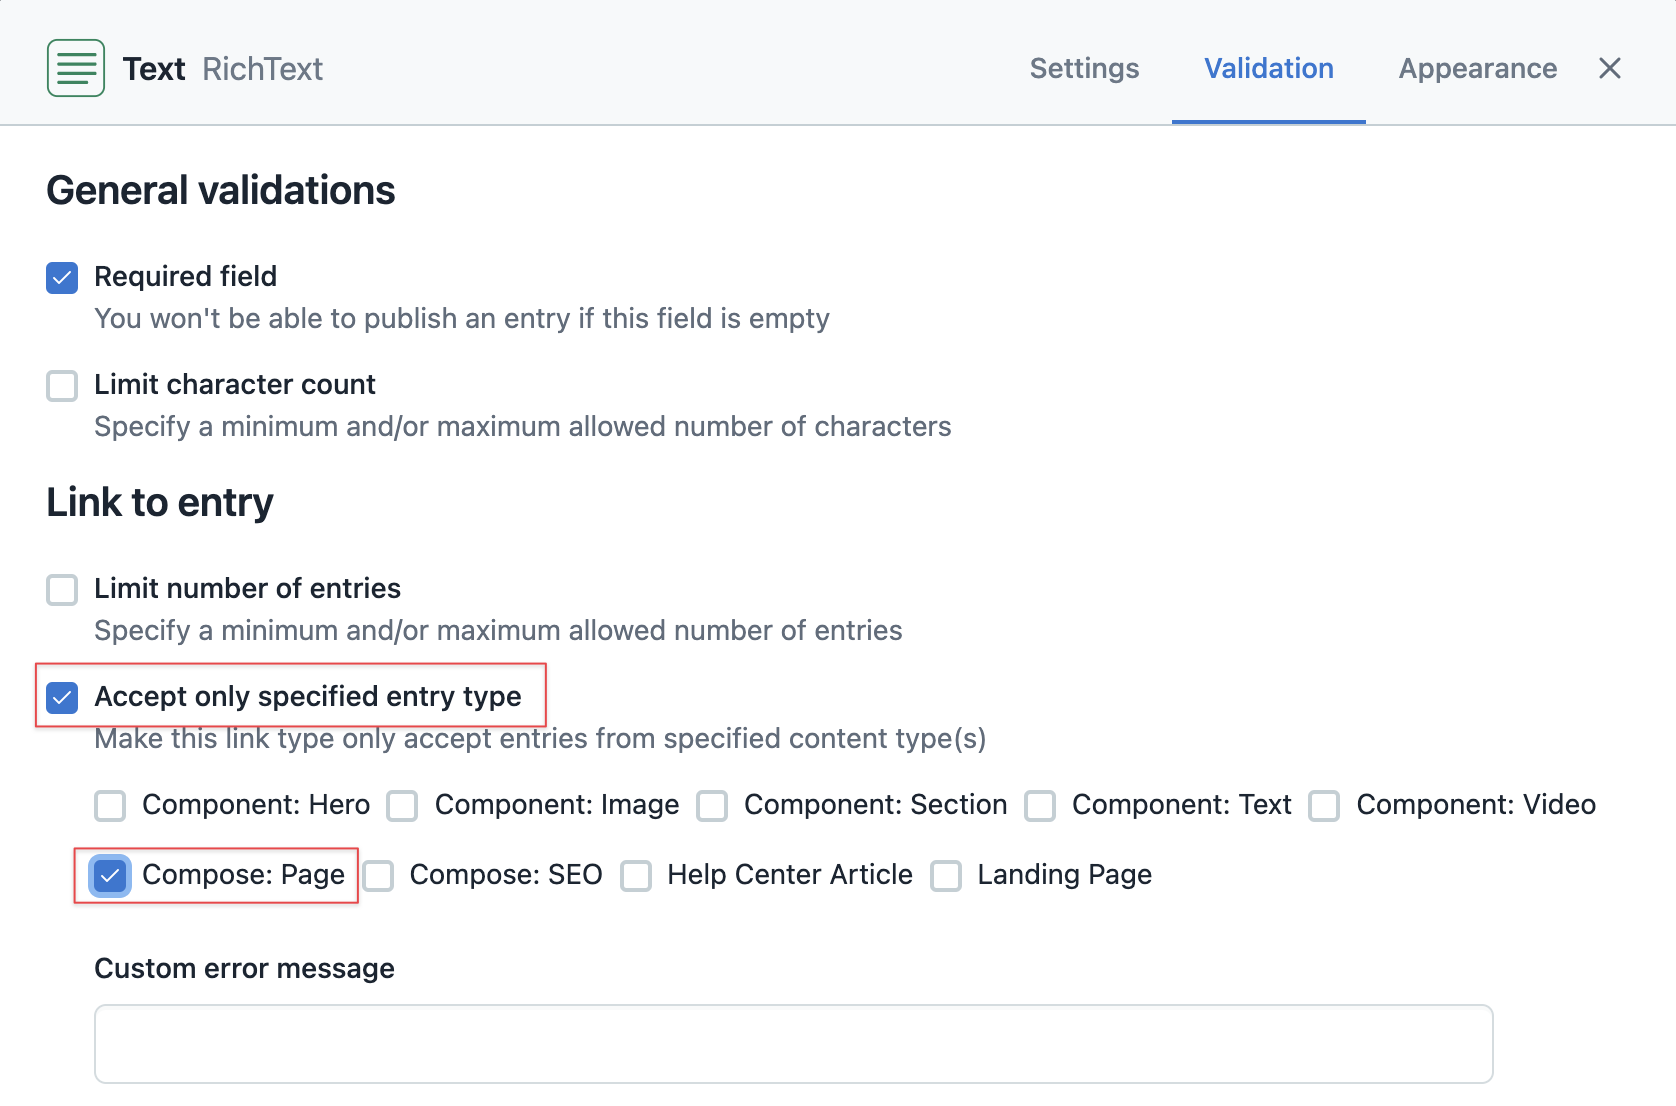Enable the Compose: SEO content type
1676x1106 pixels.
pos(377,876)
